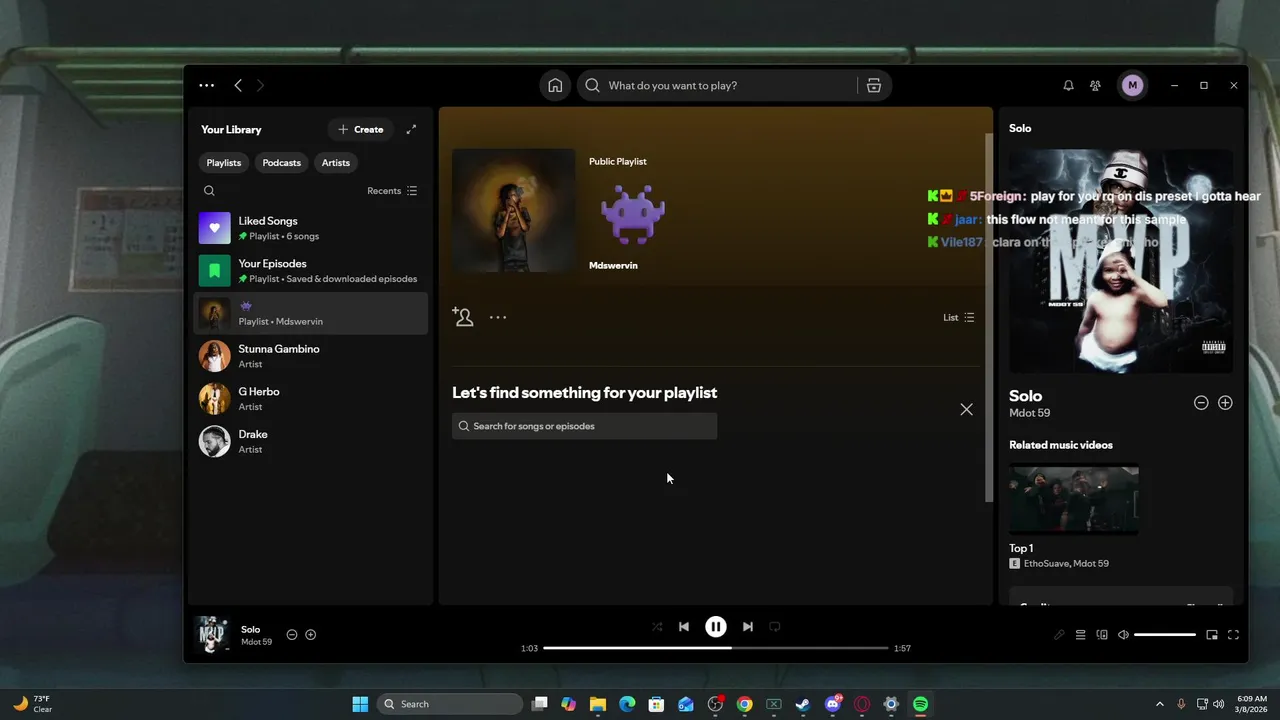The image size is (1280, 720).
Task: Open Friend Activity icon
Action: [x=1095, y=86]
